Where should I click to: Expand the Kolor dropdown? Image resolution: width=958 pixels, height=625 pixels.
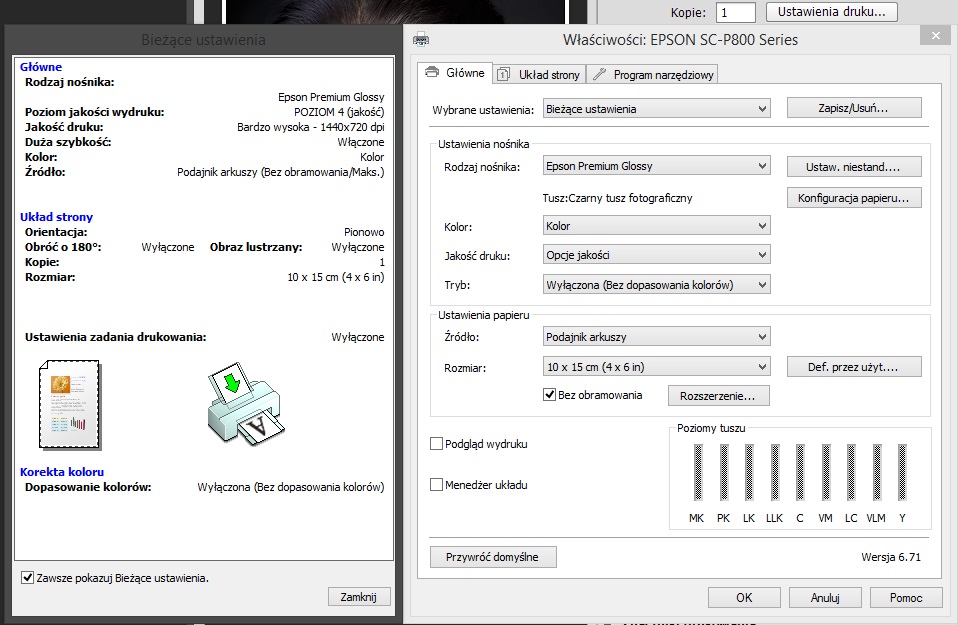coord(657,225)
